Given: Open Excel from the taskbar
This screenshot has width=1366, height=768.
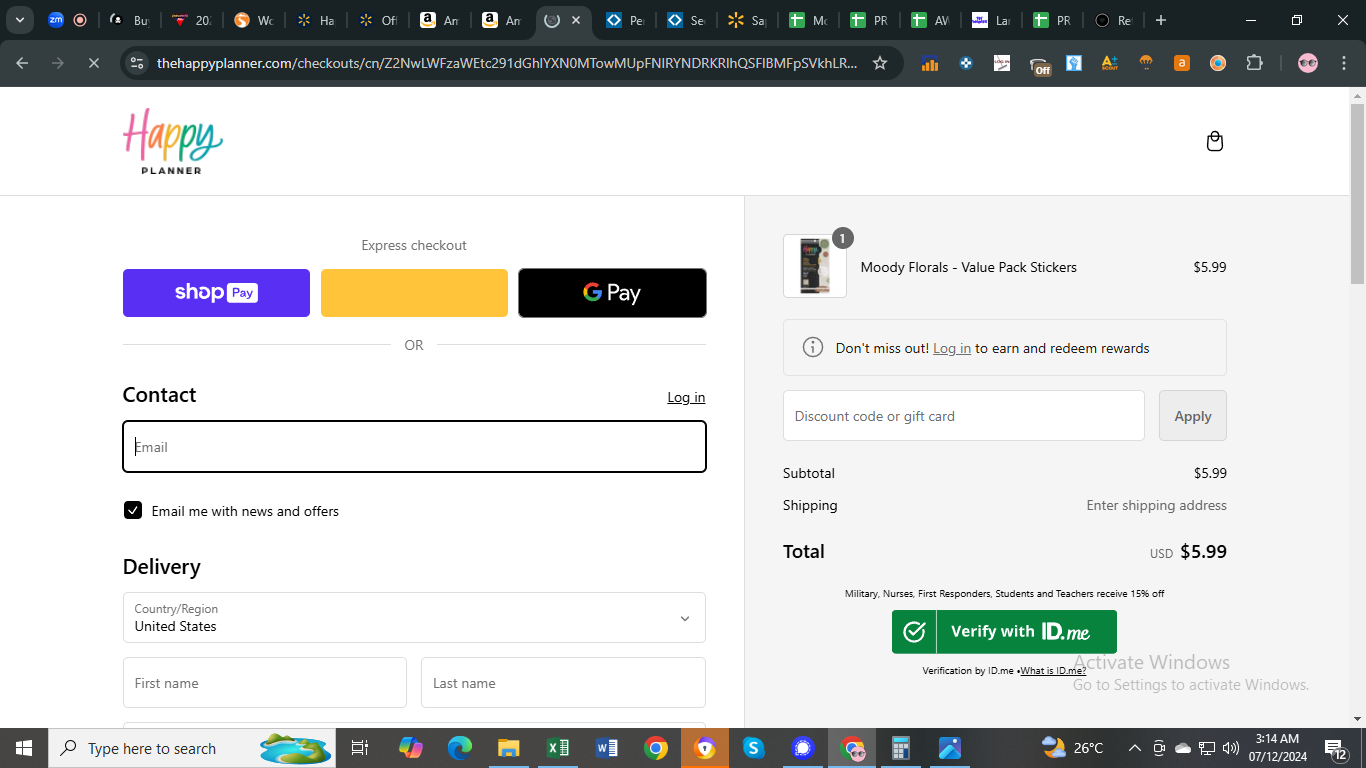Looking at the screenshot, I should pyautogui.click(x=558, y=748).
